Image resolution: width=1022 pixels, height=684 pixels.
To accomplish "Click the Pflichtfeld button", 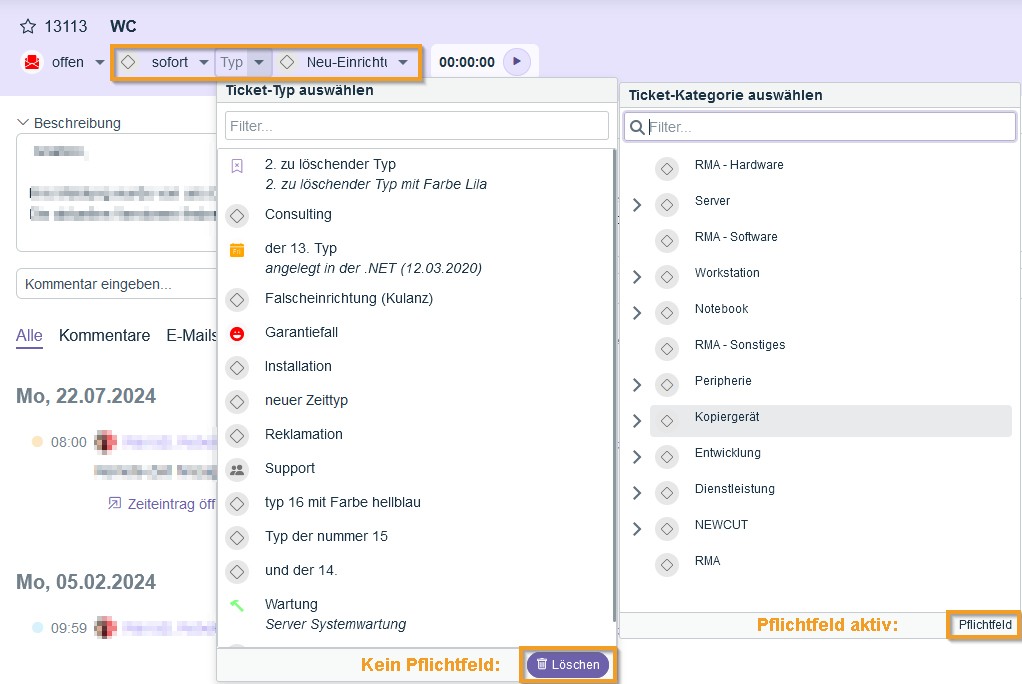I will (x=984, y=626).
